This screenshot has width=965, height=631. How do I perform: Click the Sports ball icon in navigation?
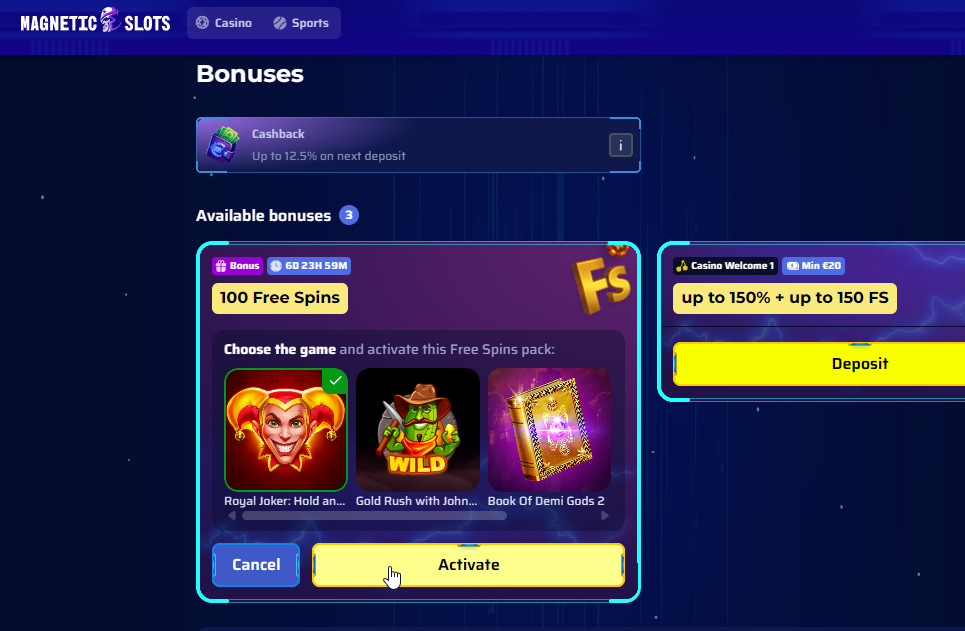point(279,23)
